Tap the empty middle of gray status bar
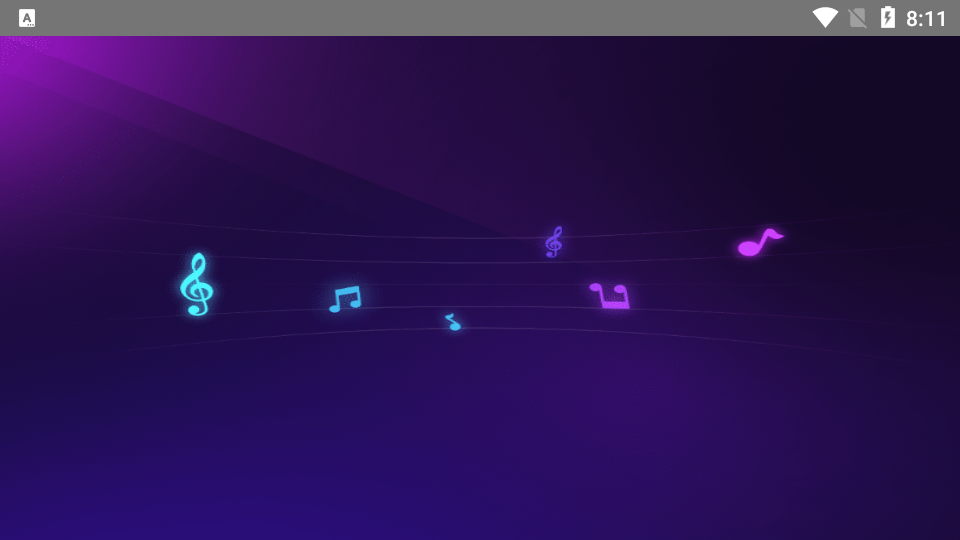This screenshot has height=540, width=960. click(420, 18)
